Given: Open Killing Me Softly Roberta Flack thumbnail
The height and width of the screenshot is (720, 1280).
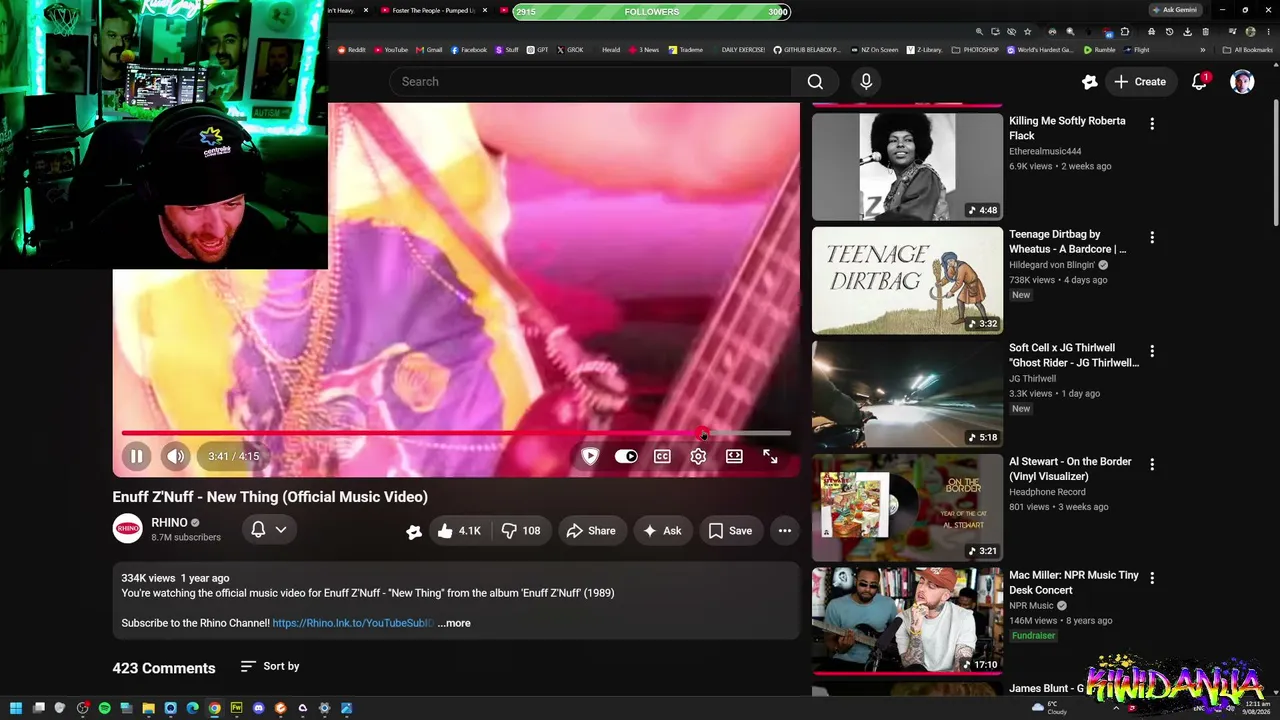Looking at the screenshot, I should tap(907, 167).
